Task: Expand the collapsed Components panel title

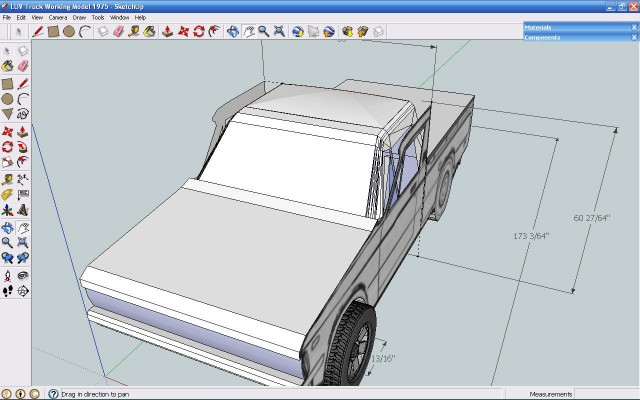Action: coord(542,37)
